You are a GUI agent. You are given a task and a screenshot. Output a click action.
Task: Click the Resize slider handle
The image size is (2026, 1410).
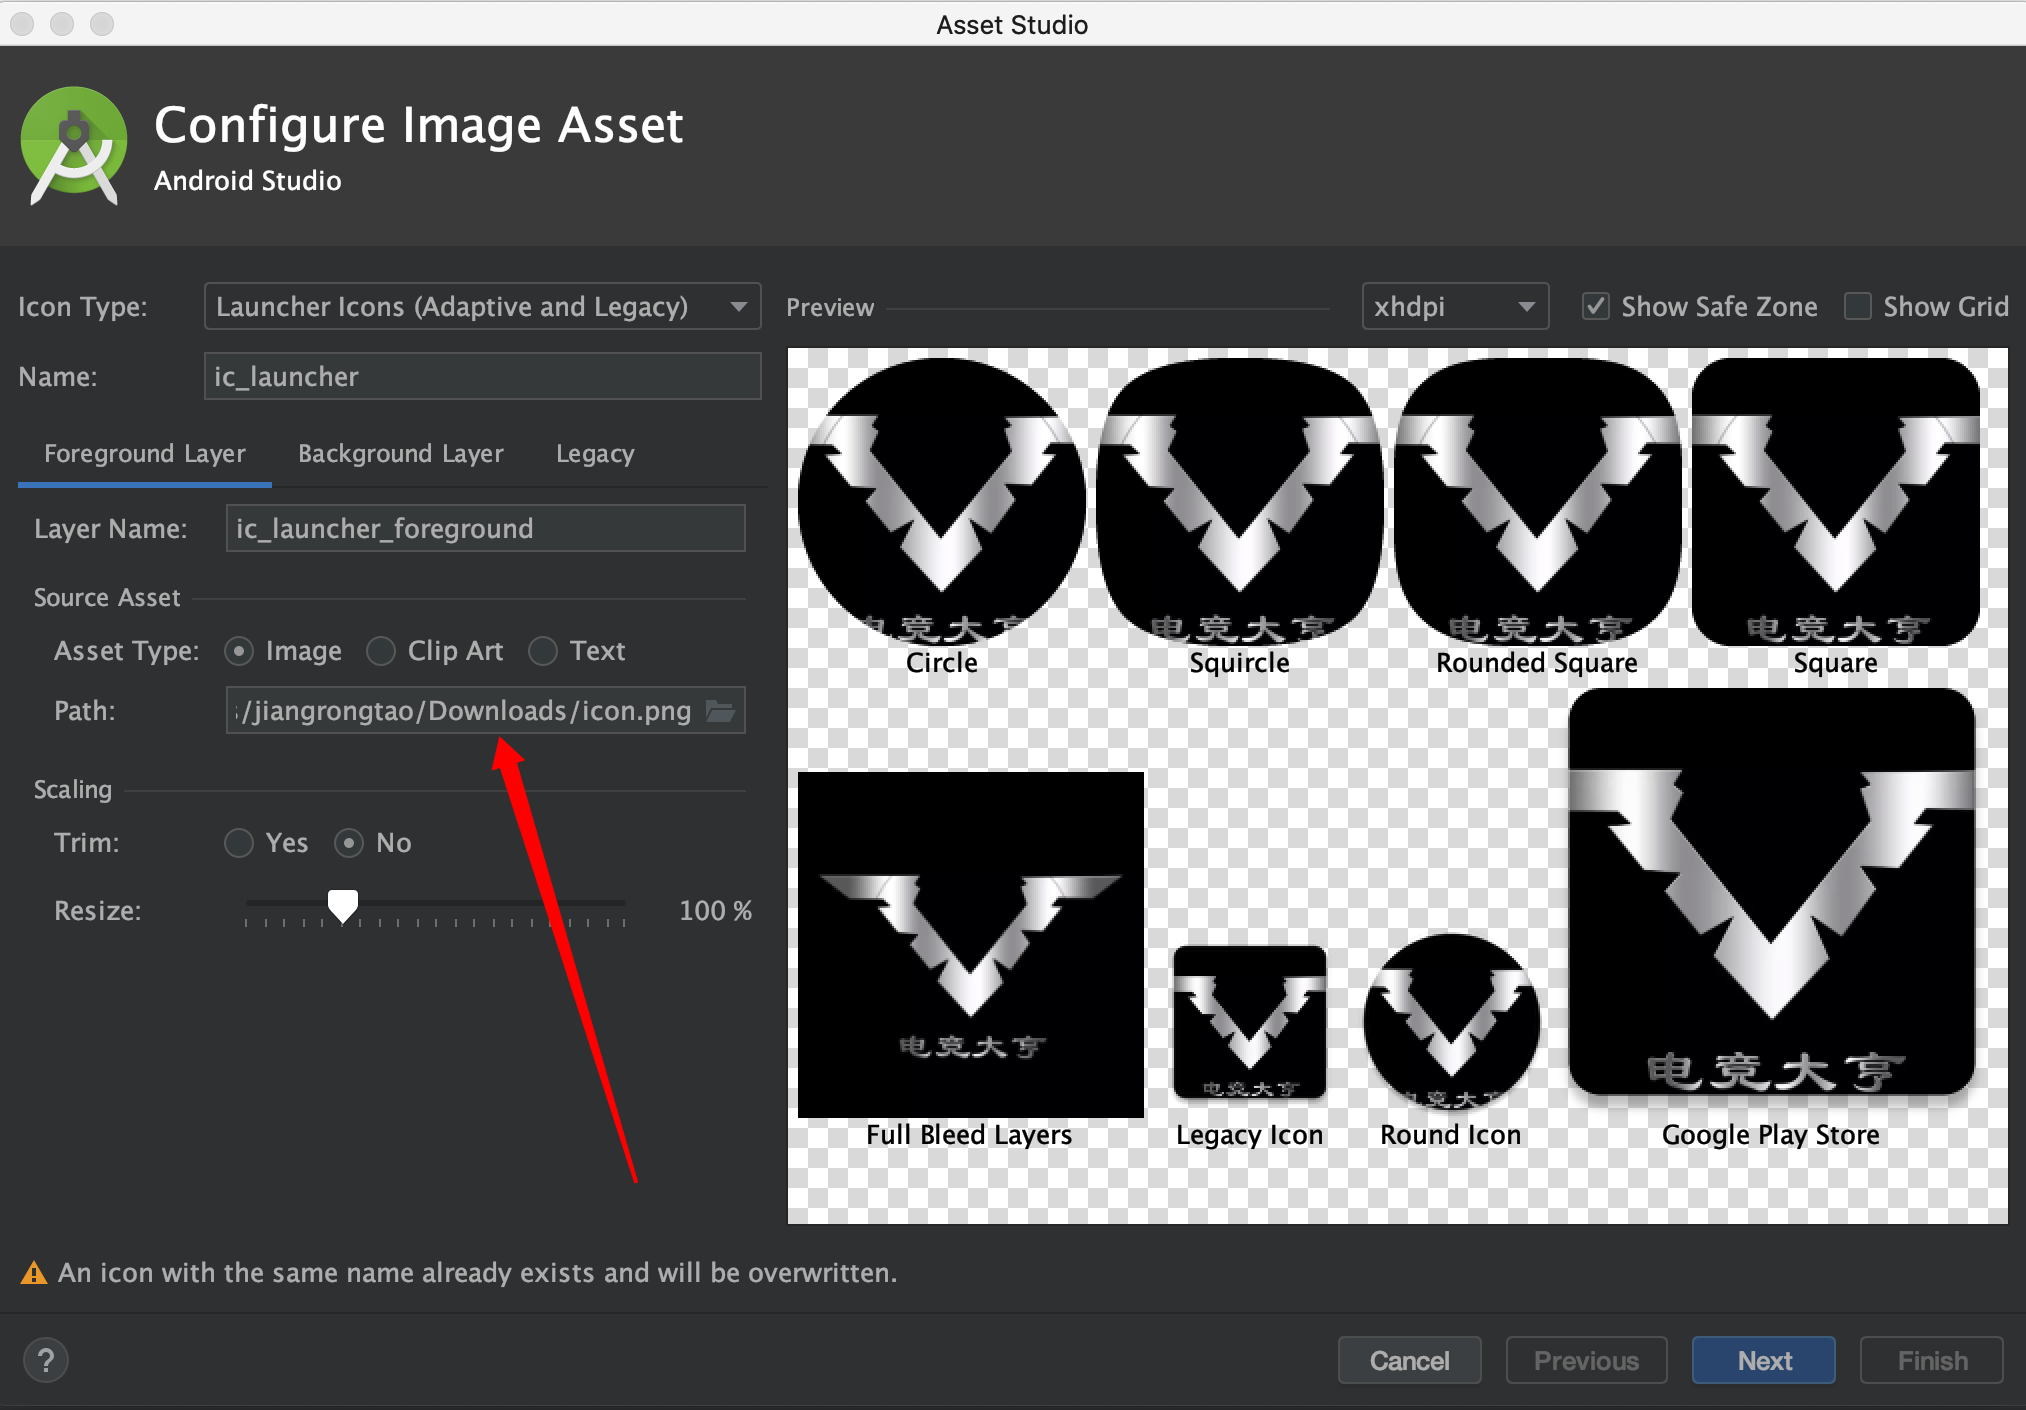(343, 905)
